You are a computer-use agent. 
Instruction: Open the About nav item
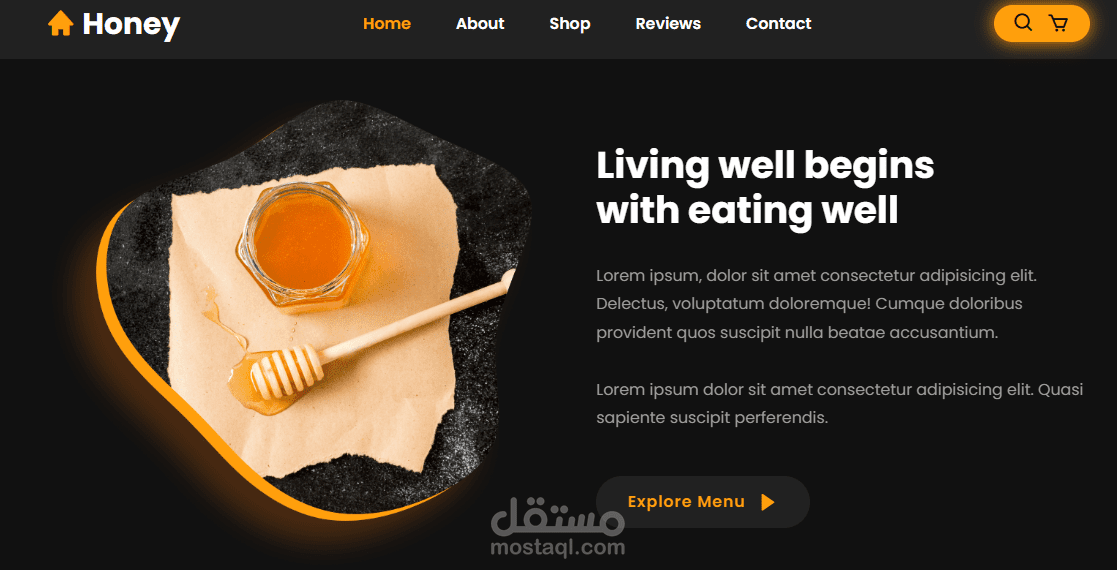[480, 24]
